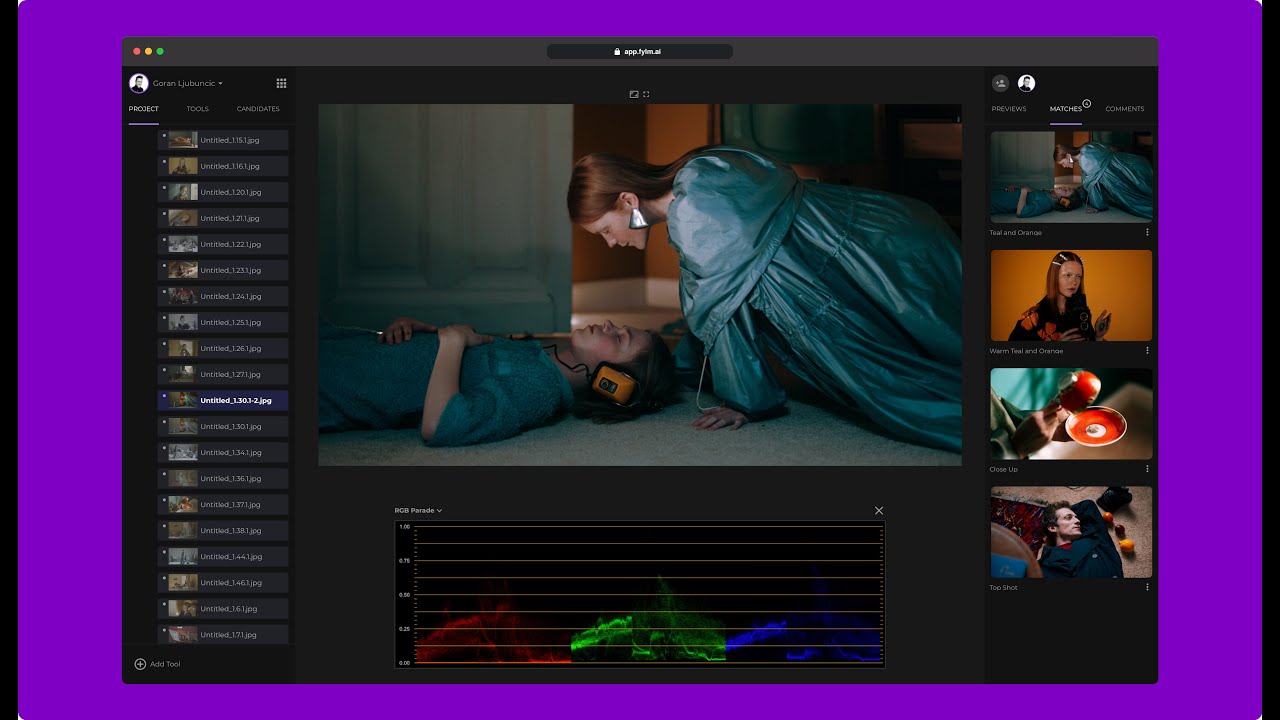Screen dimensions: 1280x720
Task: Click the browser address bar app.fylm.ai
Action: (x=640, y=52)
